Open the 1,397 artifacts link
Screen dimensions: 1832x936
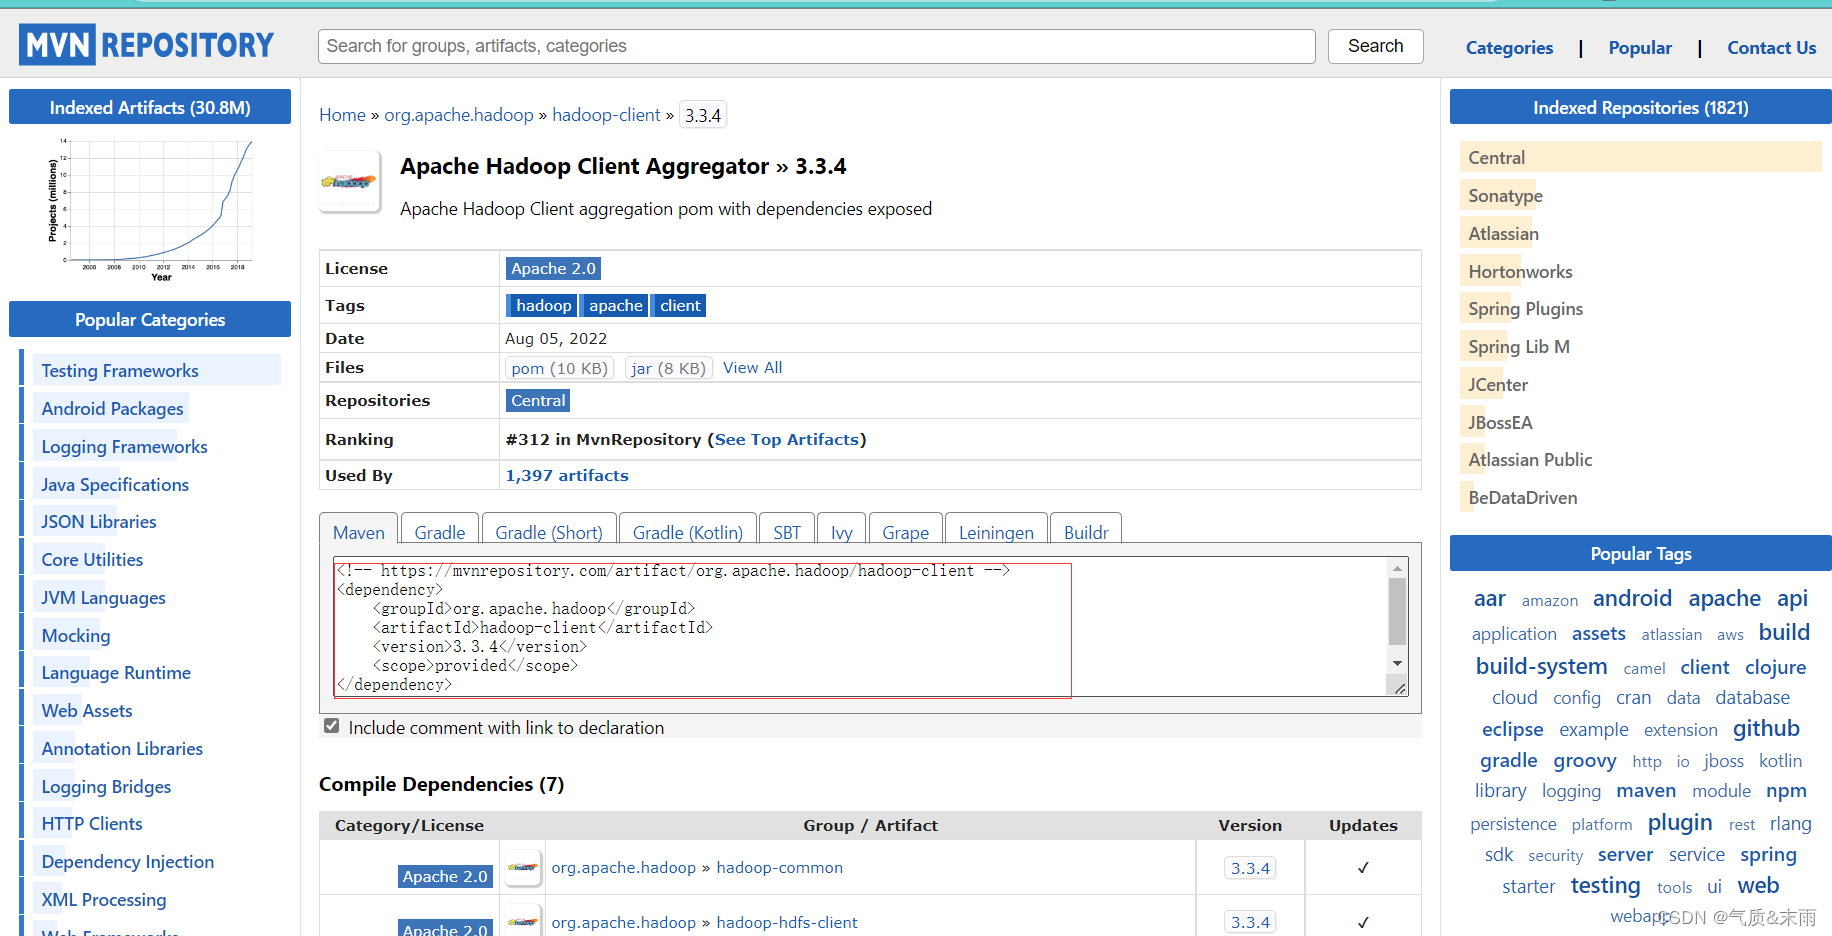[x=567, y=475]
